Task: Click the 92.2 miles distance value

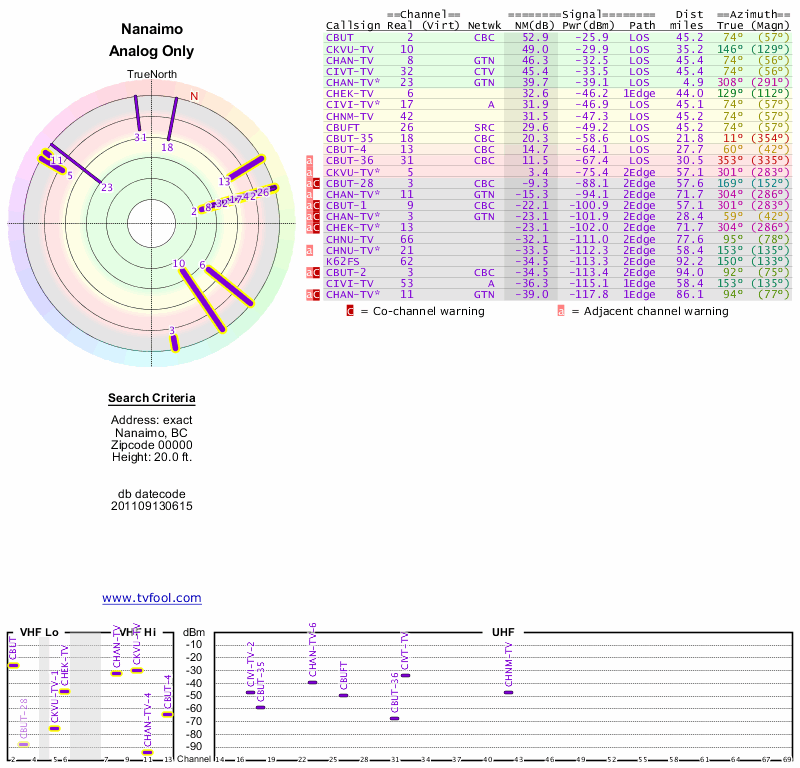Action: (x=690, y=261)
